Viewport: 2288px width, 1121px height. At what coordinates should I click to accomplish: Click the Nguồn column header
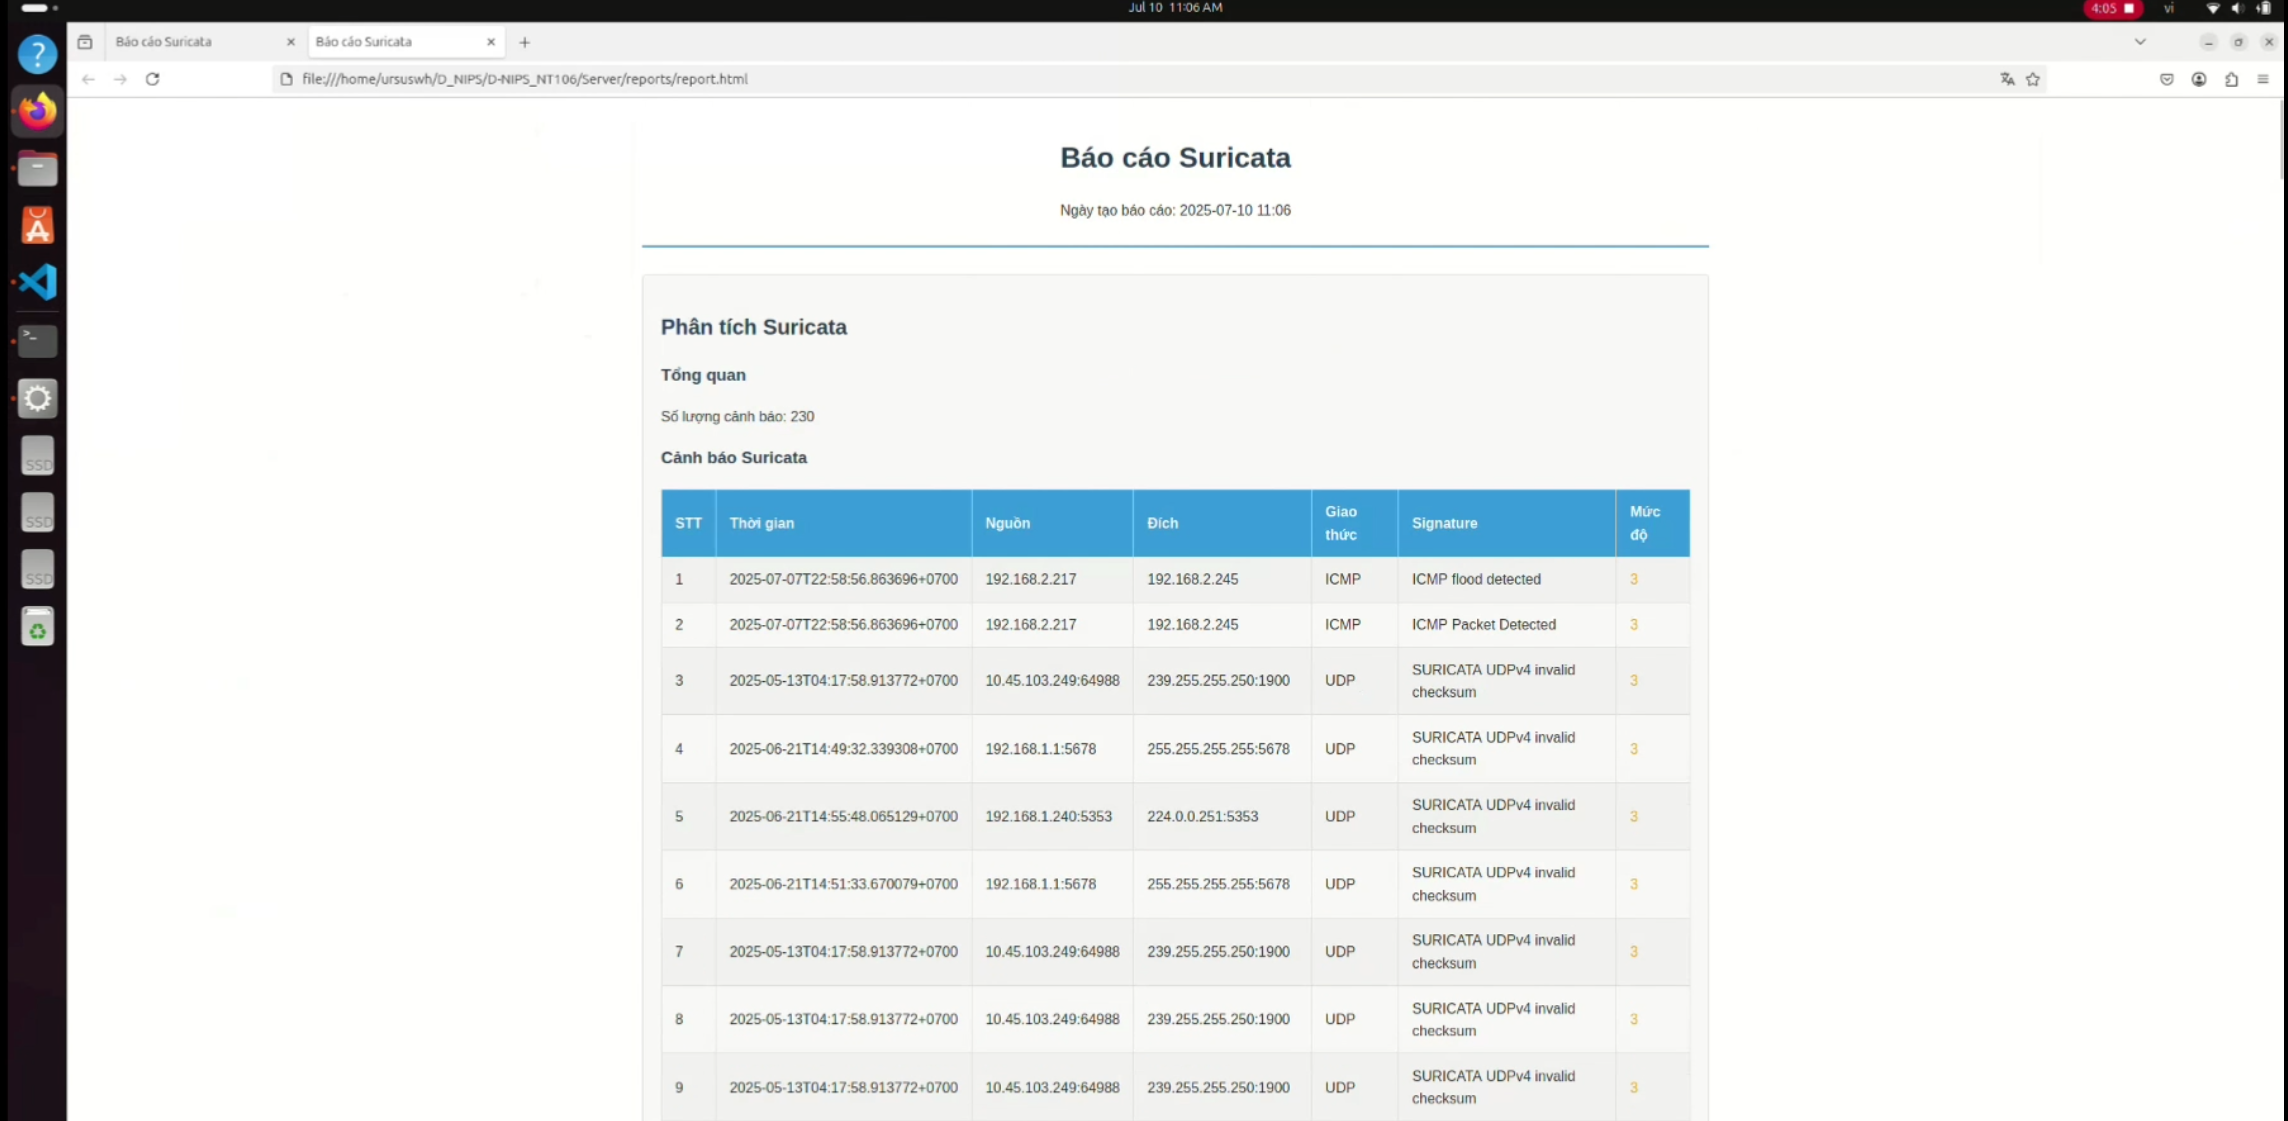(1052, 523)
